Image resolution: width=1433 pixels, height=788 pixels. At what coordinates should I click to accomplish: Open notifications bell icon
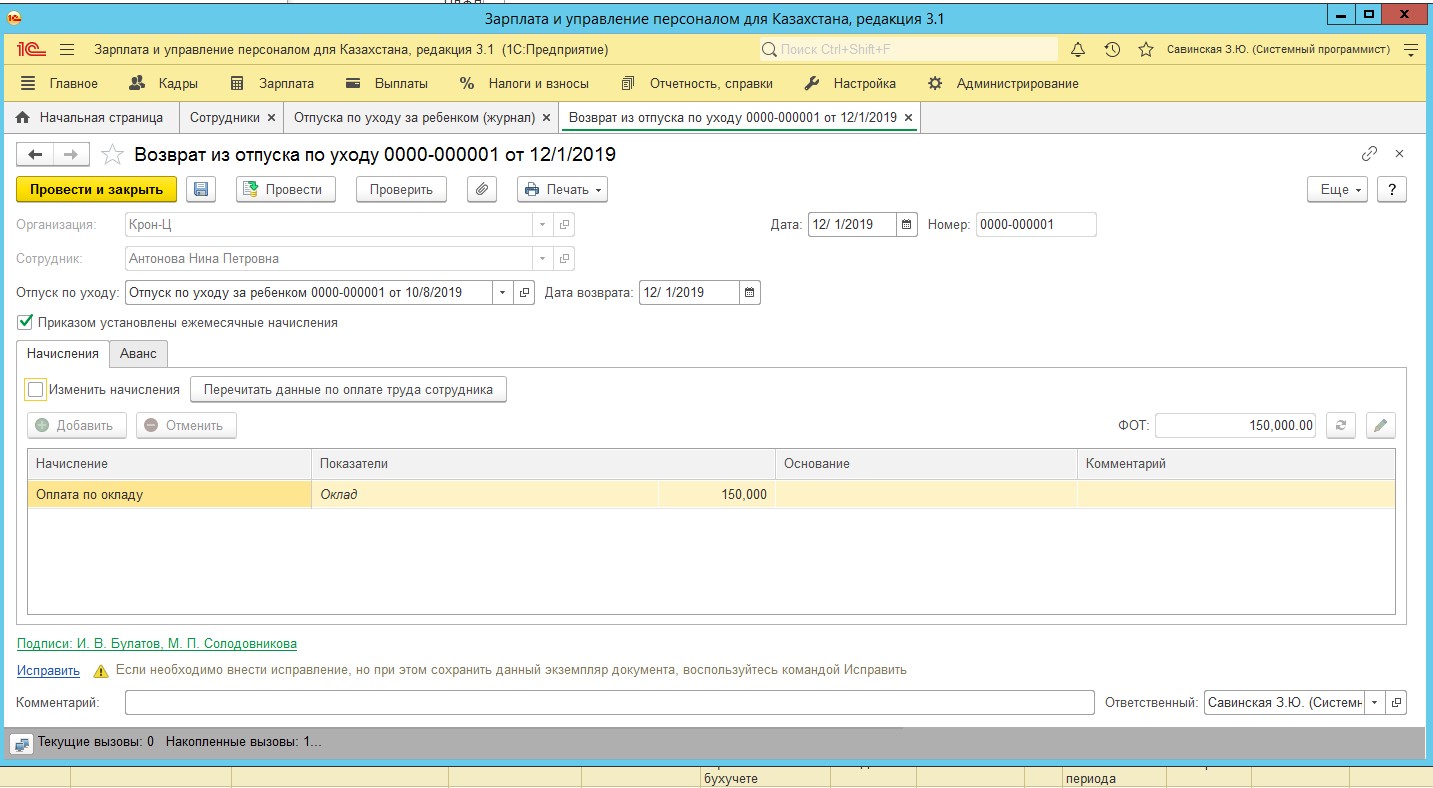coord(1078,49)
